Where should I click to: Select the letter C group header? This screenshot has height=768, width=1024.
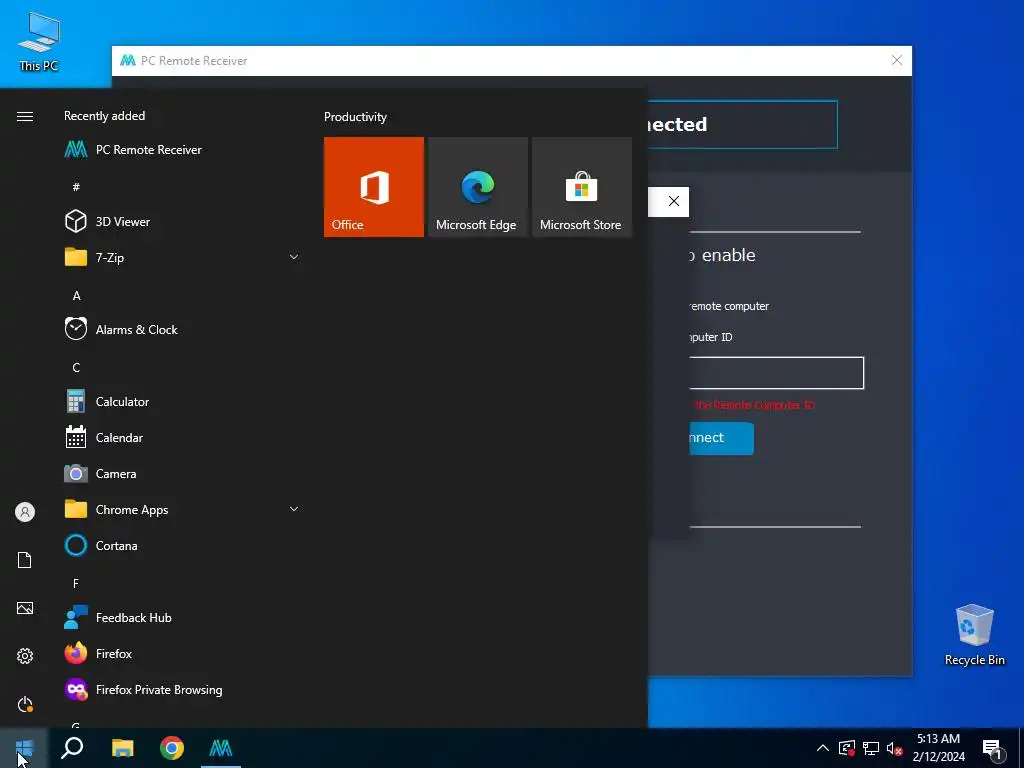[x=76, y=368]
